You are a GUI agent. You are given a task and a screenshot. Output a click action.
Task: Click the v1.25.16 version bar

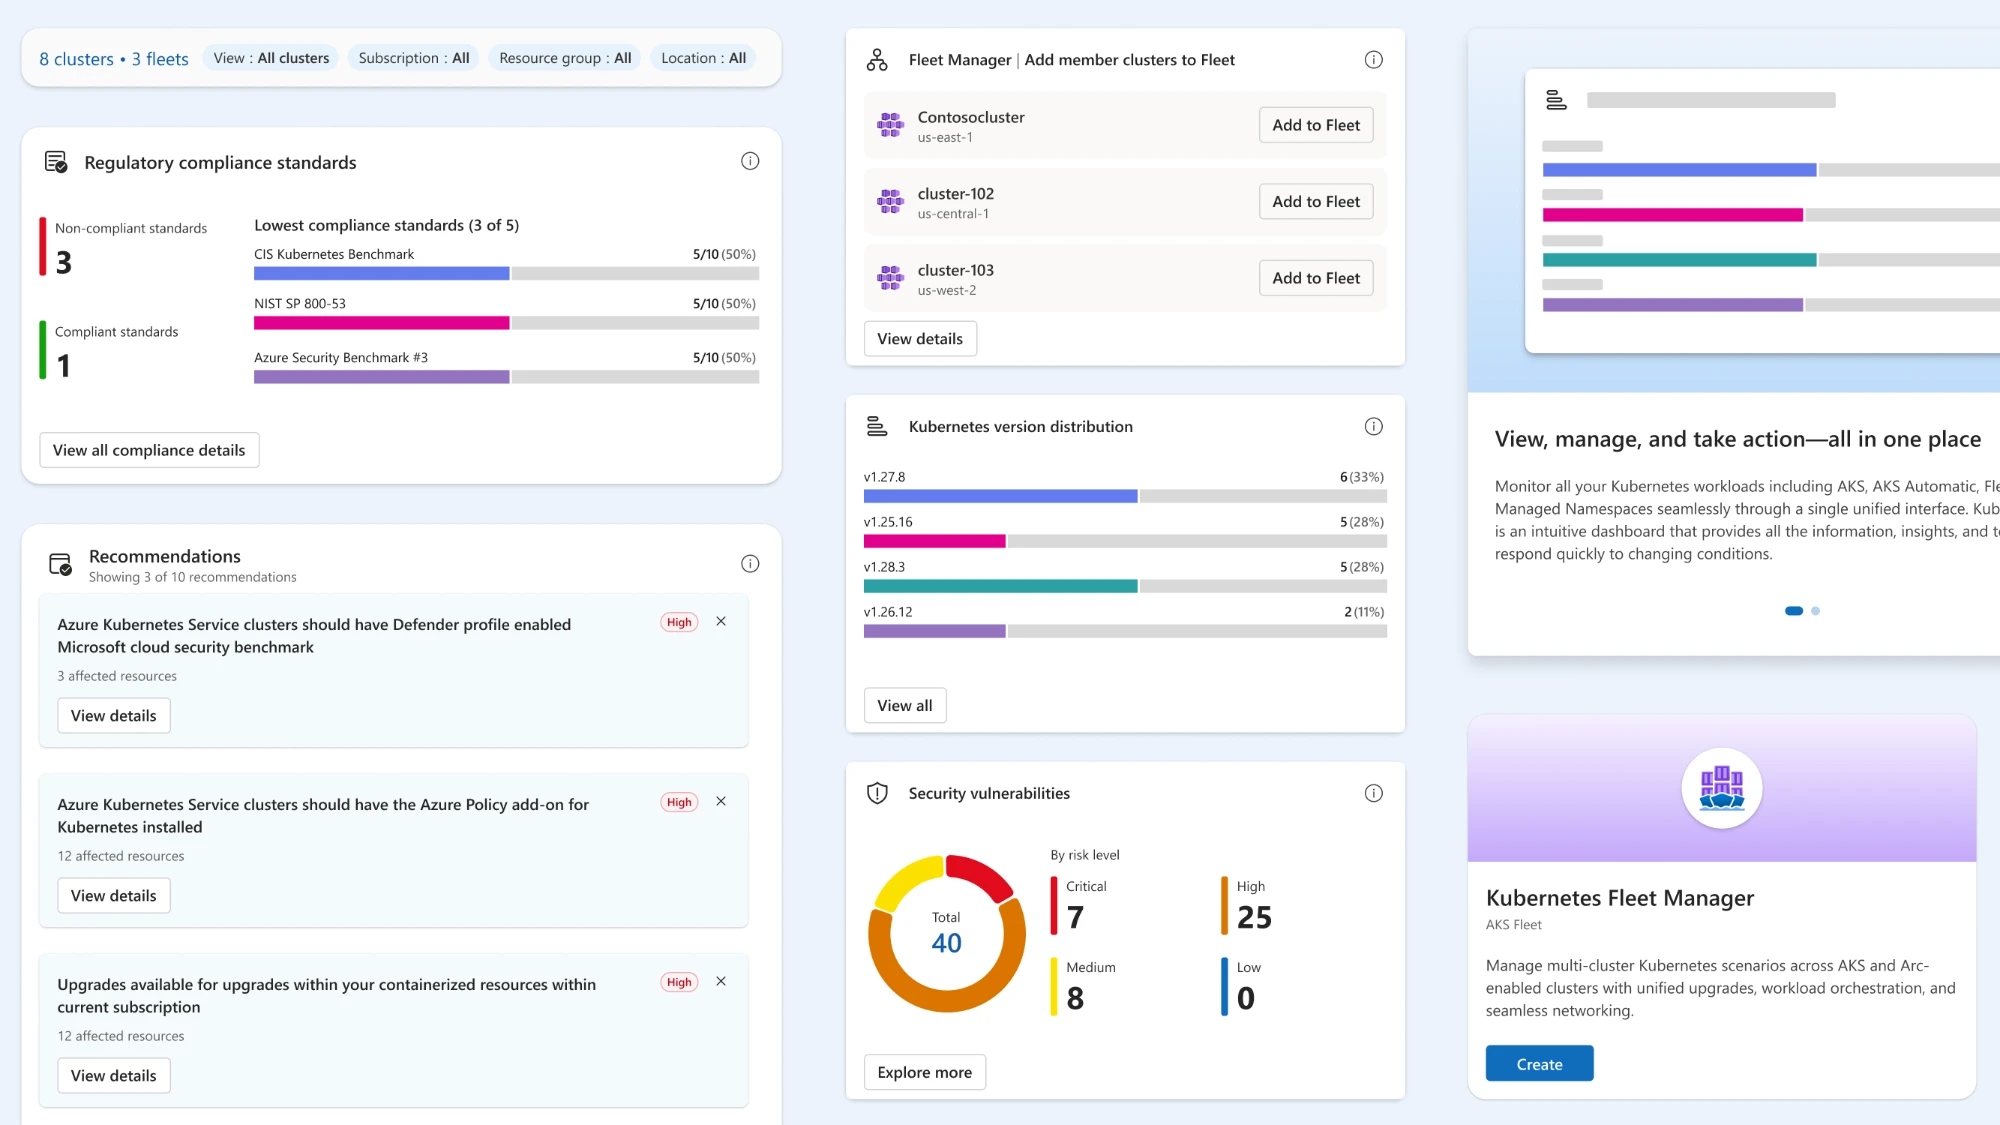tap(1125, 541)
